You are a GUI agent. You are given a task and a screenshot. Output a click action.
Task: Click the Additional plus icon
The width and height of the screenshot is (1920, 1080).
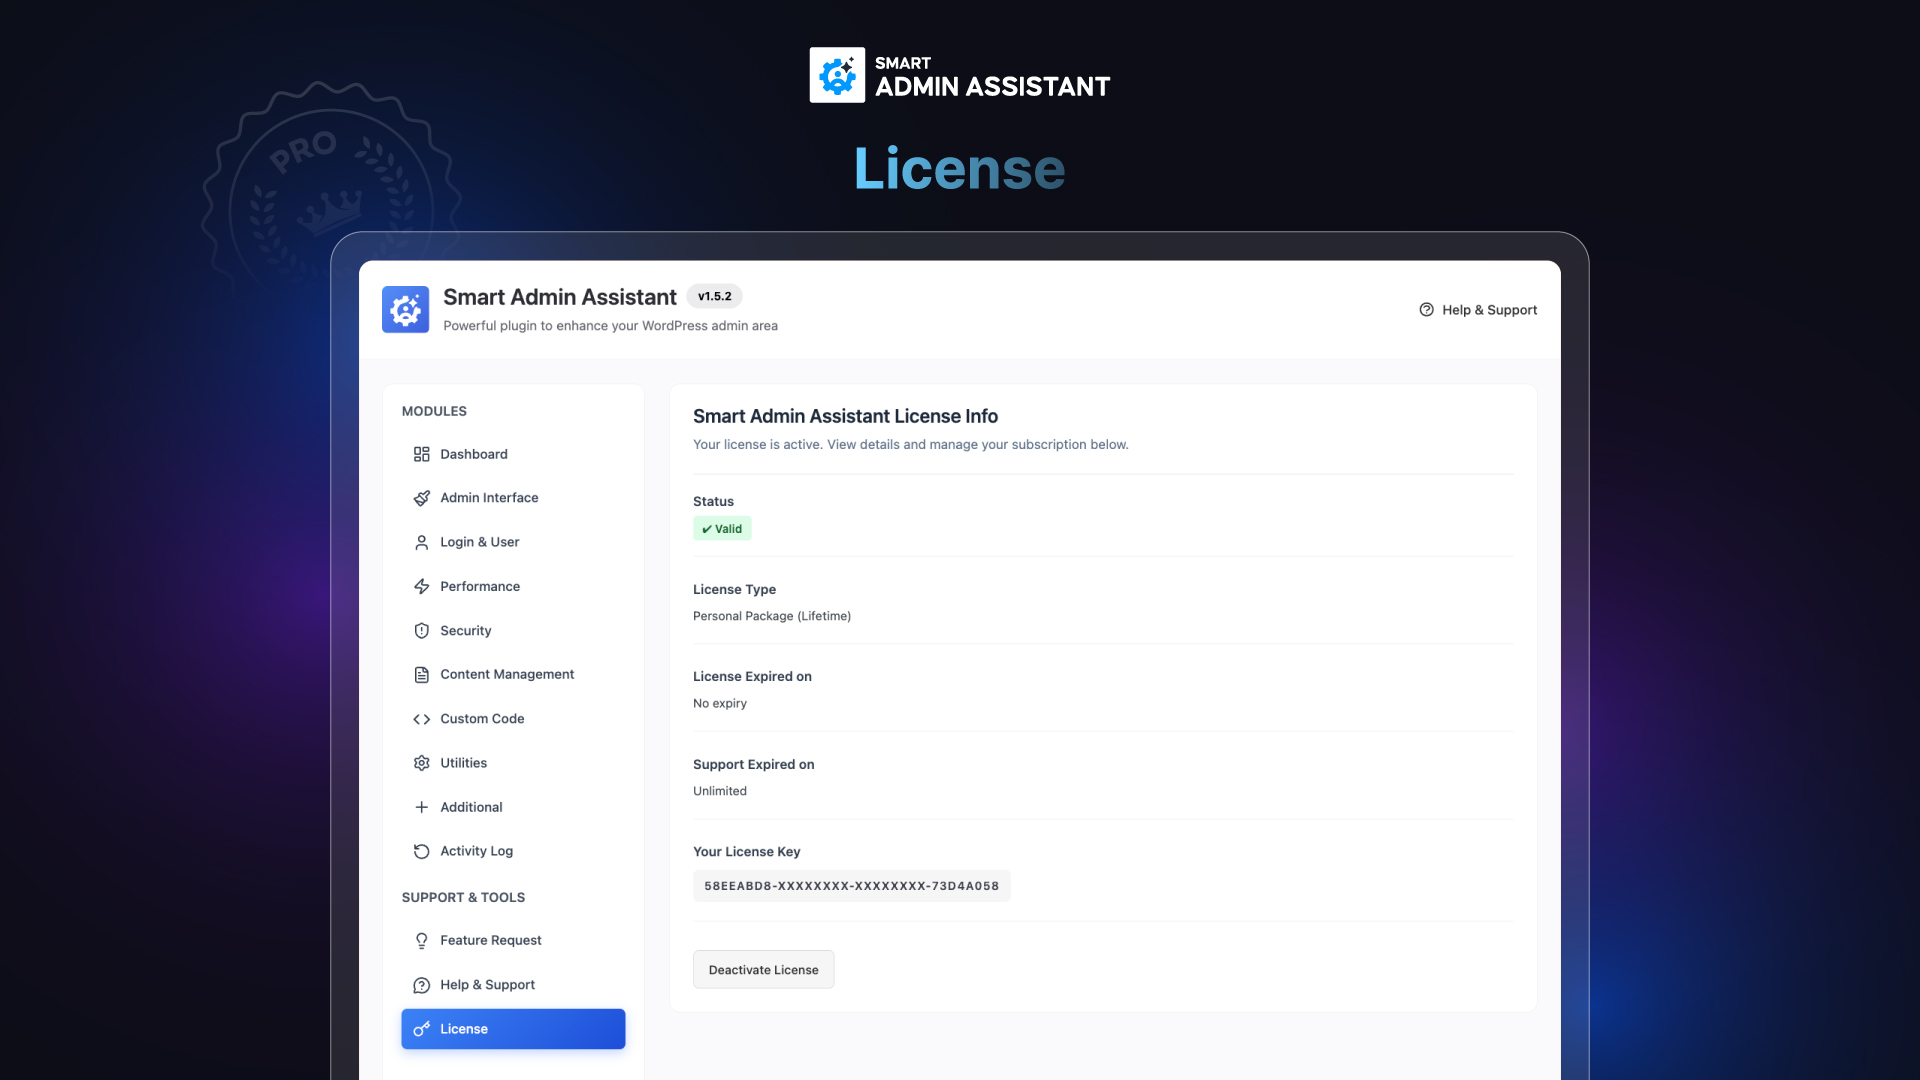421,807
